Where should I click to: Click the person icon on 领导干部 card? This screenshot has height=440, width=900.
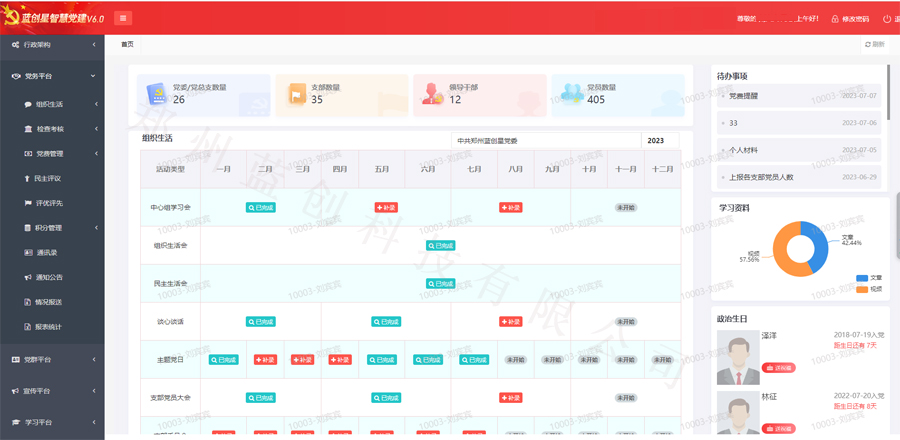tap(432, 94)
